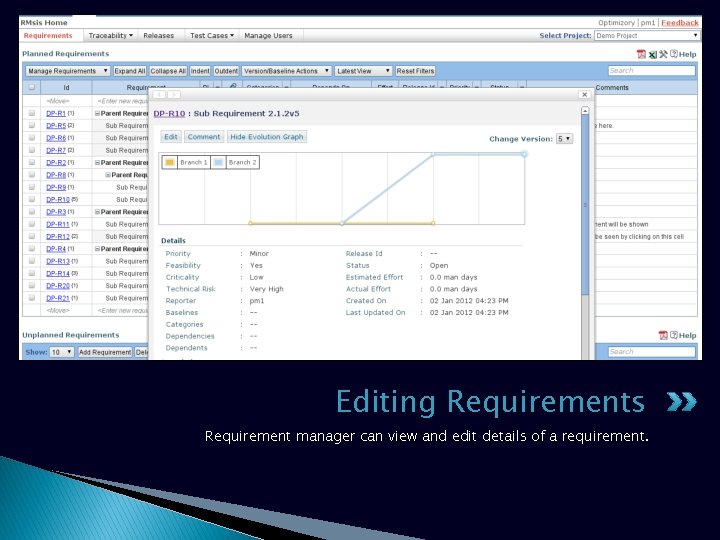Click the advance slide double-arrow icon
Screen dimensions: 720x540
click(x=681, y=402)
